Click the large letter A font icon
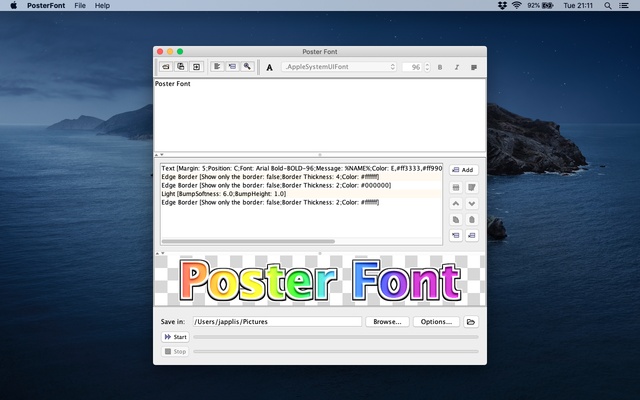This screenshot has width=640, height=400. tap(269, 67)
